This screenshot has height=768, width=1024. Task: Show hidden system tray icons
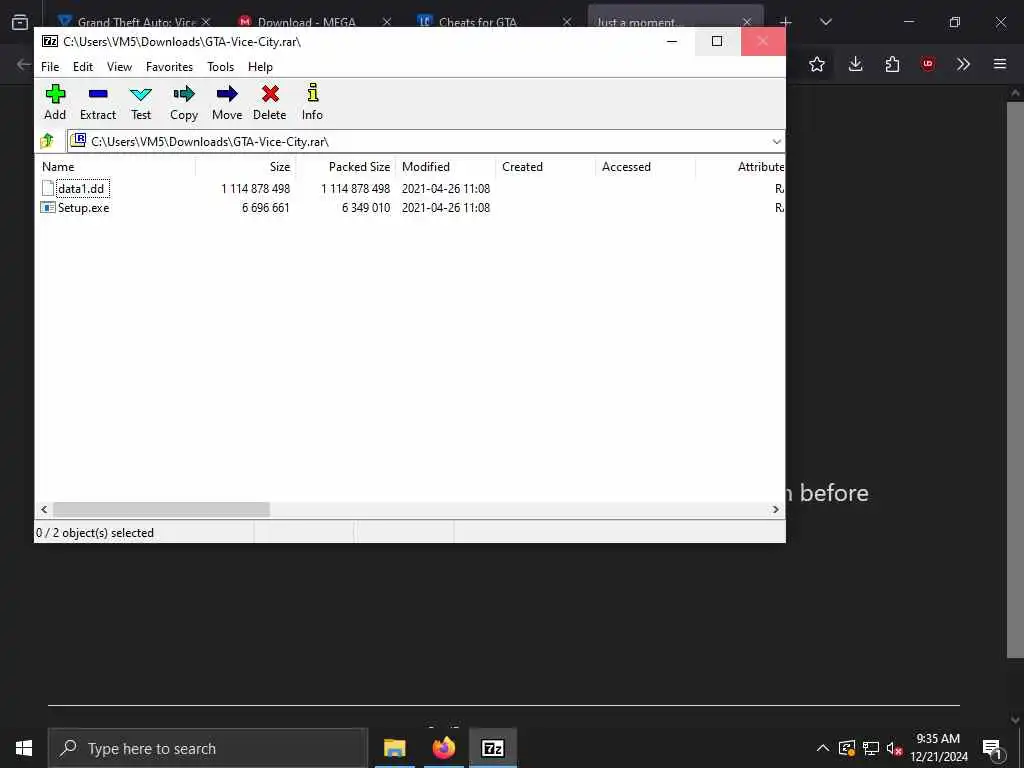[x=823, y=748]
